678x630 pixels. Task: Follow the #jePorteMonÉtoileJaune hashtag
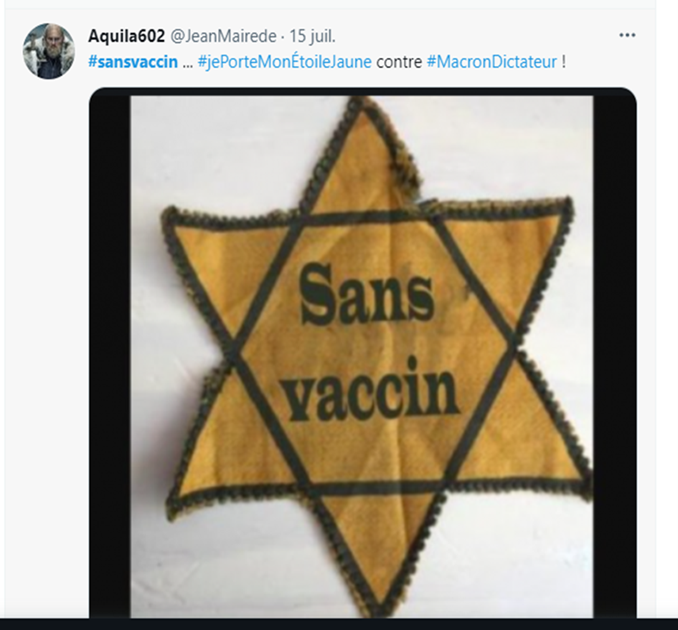(x=285, y=62)
